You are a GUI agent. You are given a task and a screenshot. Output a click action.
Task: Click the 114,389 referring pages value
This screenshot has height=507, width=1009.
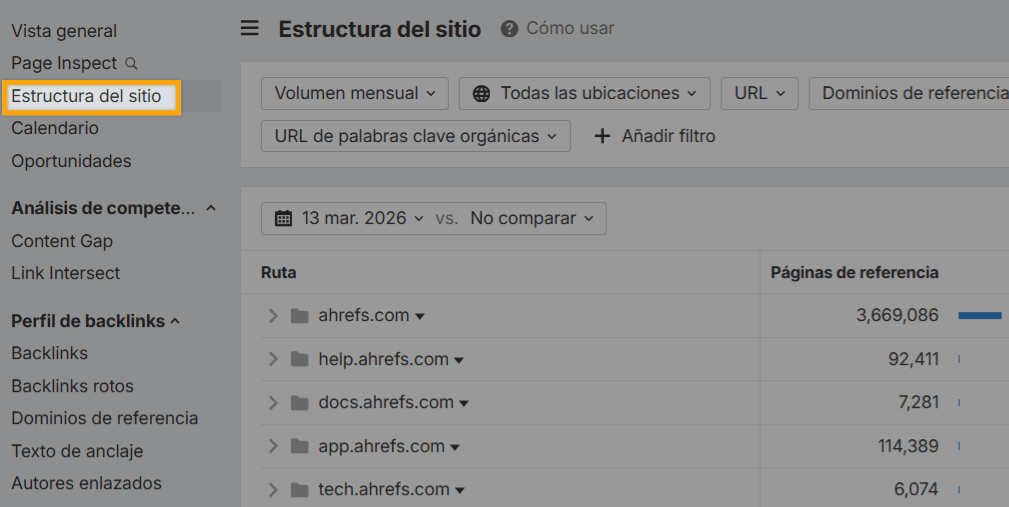[908, 446]
